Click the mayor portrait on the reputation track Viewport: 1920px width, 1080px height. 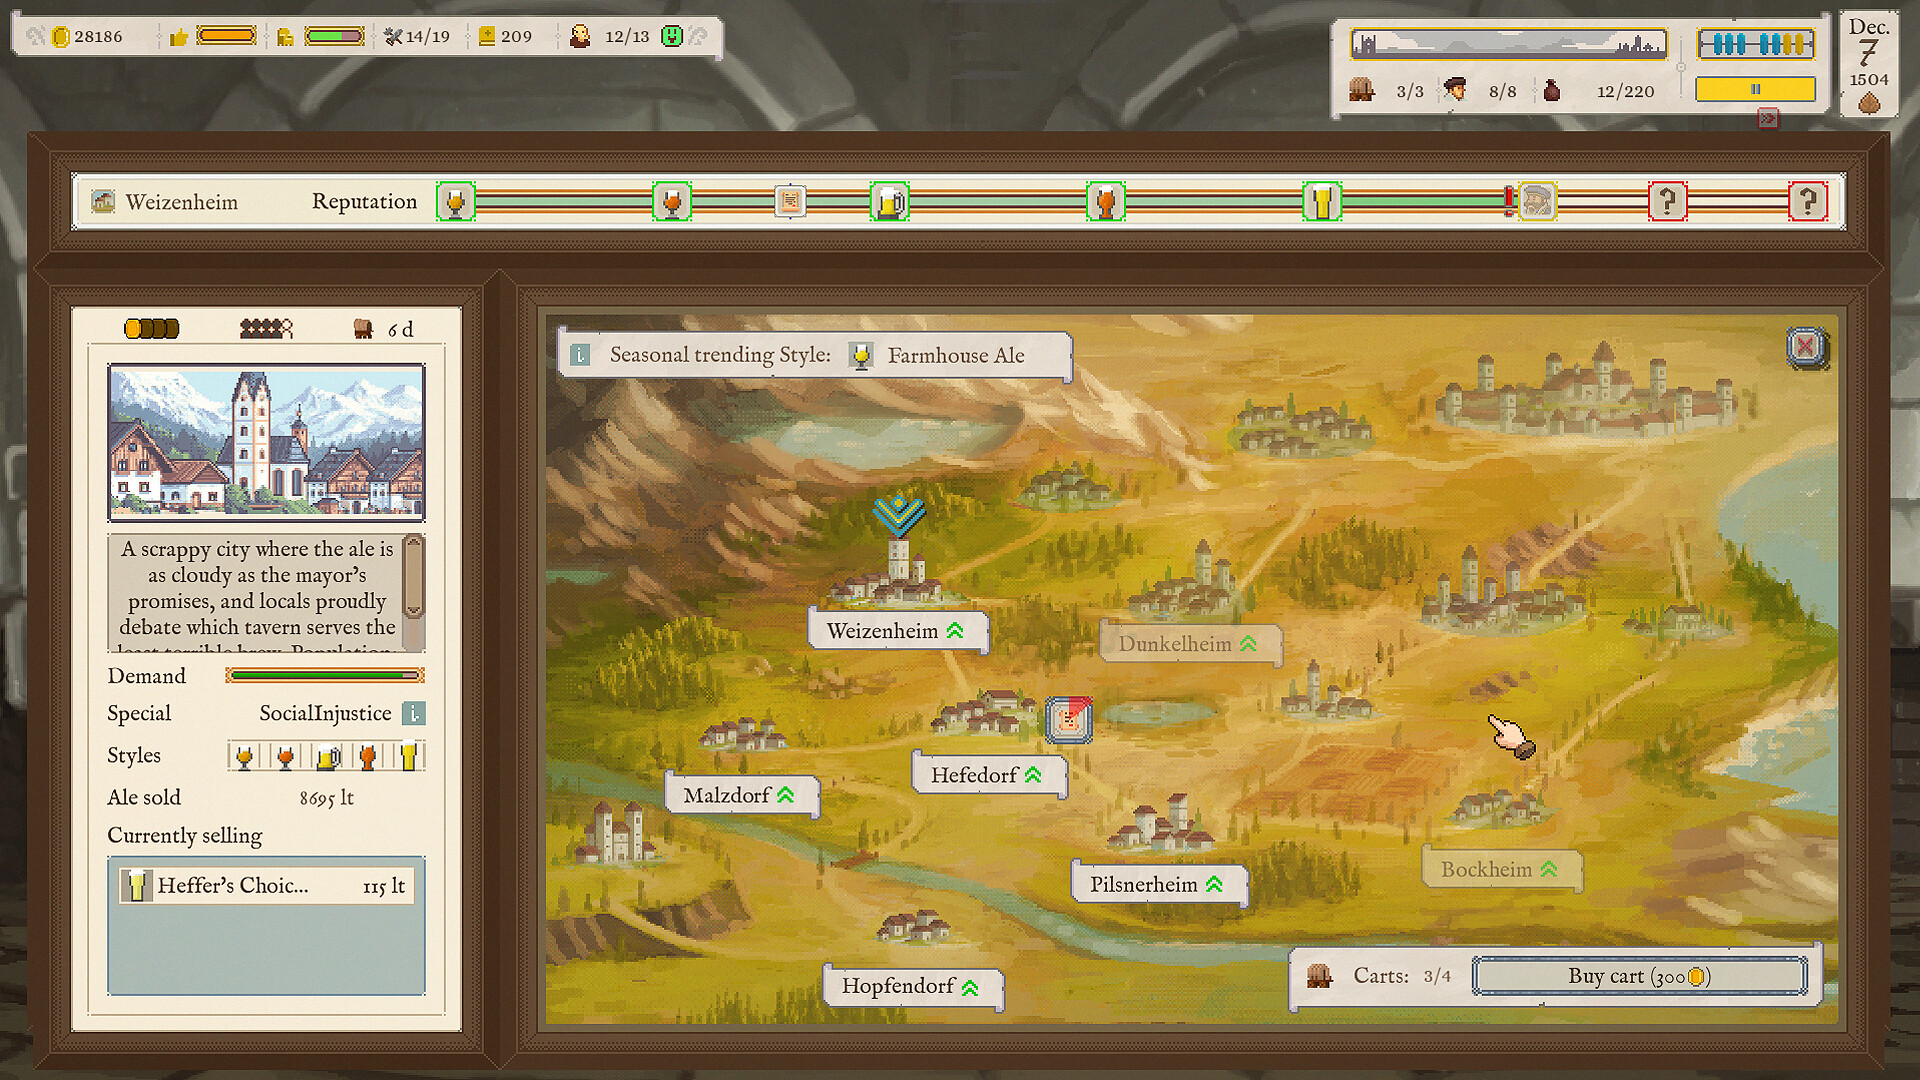click(x=1537, y=201)
